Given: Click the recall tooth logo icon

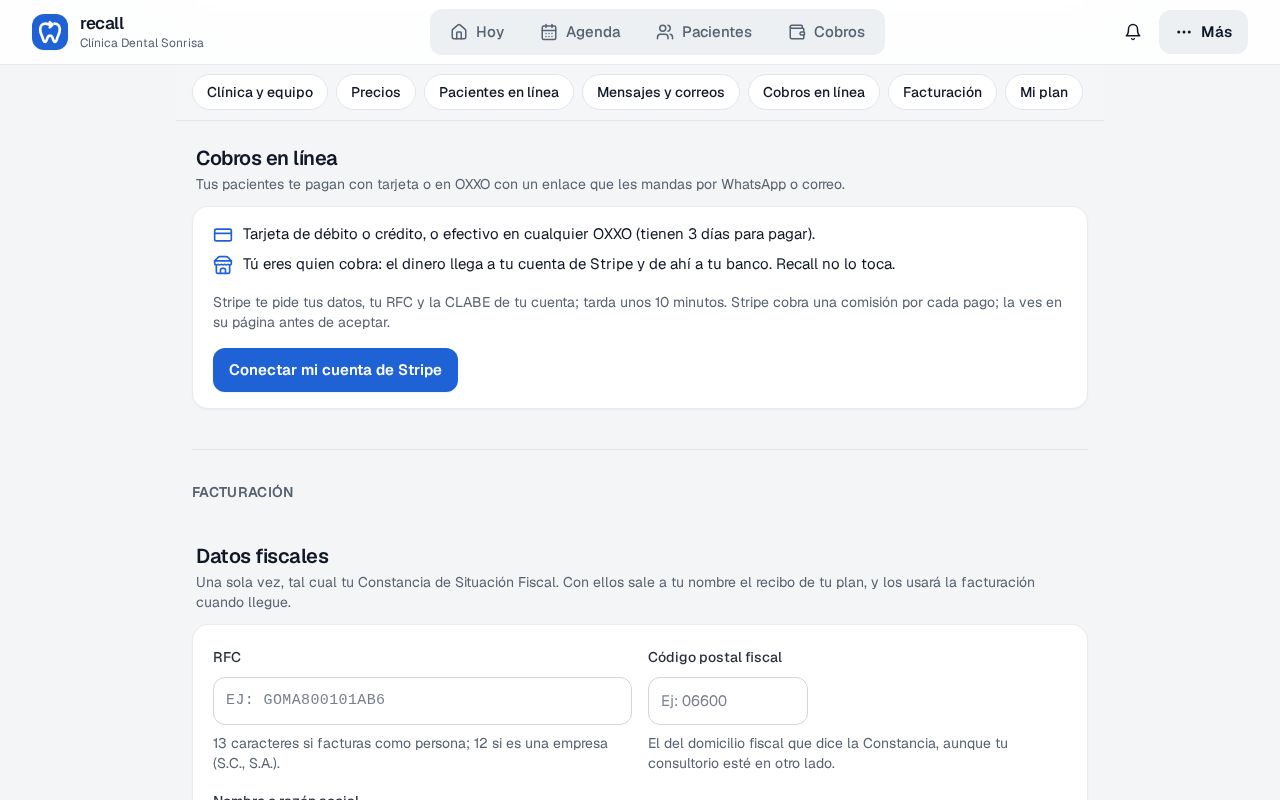Looking at the screenshot, I should click(x=50, y=32).
